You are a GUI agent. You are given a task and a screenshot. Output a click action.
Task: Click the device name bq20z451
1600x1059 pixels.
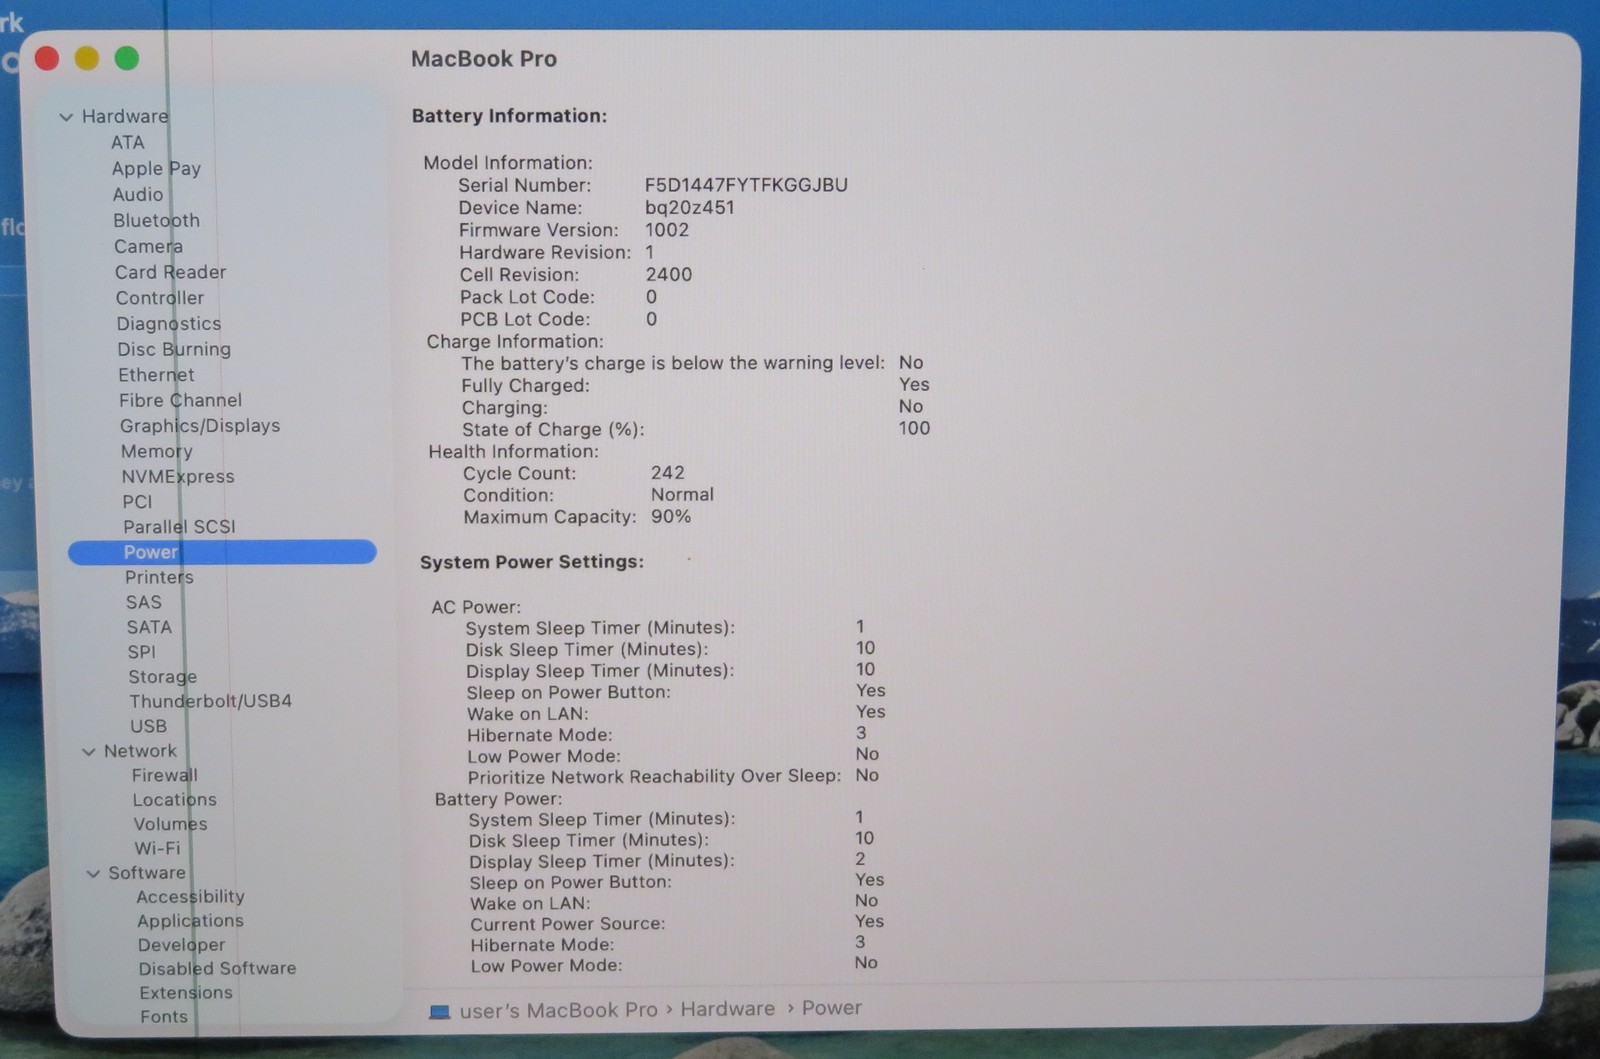(x=689, y=208)
